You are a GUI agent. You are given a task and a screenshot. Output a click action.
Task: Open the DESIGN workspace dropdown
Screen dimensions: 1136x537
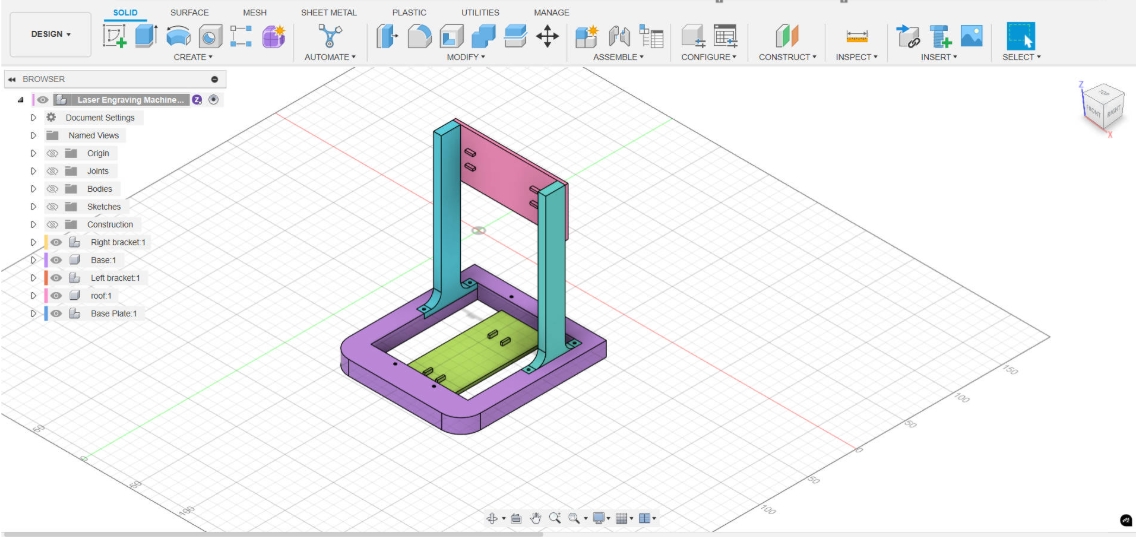coord(51,34)
